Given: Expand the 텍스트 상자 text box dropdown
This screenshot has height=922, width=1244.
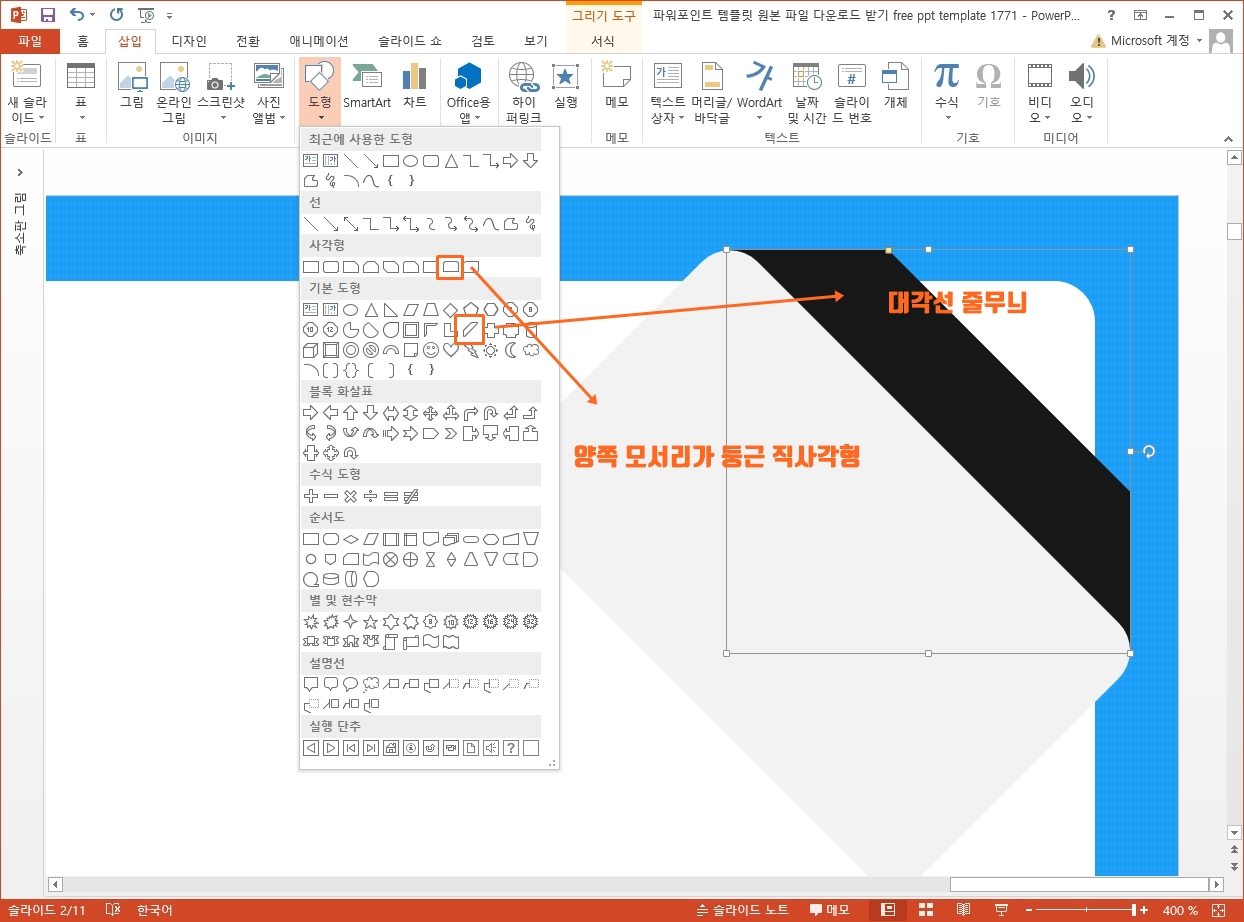Looking at the screenshot, I should click(x=667, y=110).
